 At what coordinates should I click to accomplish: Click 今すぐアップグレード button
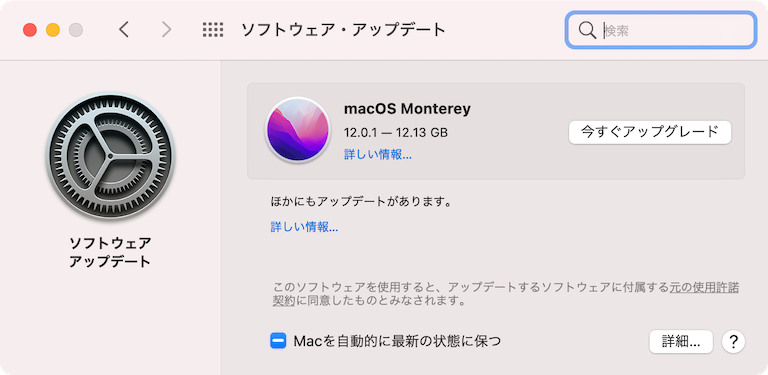[649, 132]
